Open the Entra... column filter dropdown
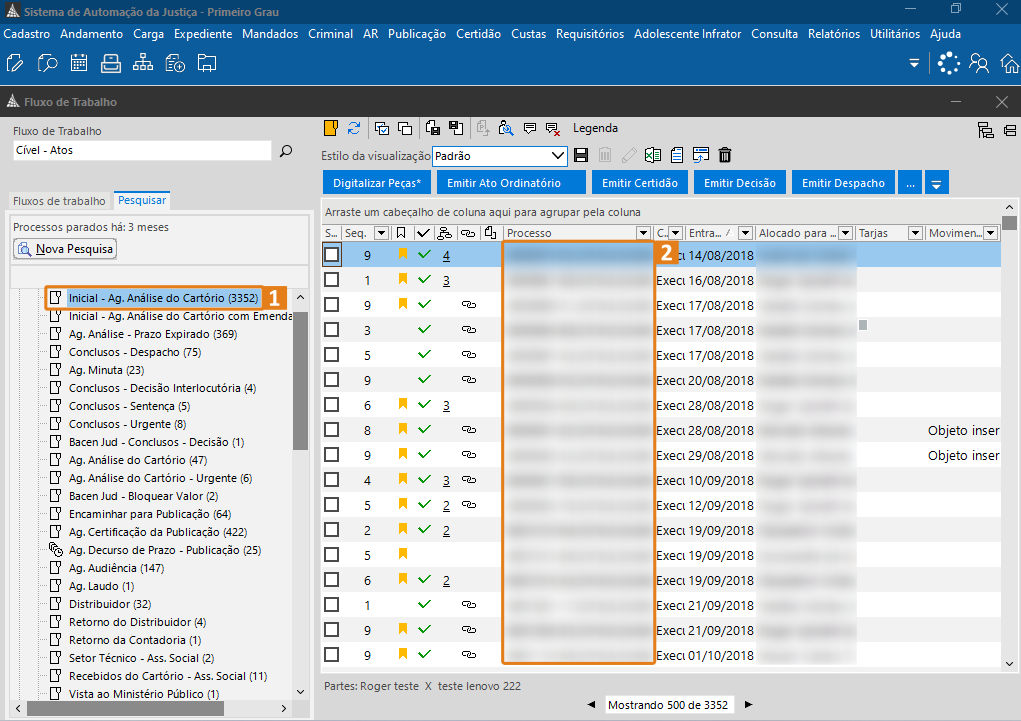Screen dimensions: 1021x721 (x=746, y=233)
